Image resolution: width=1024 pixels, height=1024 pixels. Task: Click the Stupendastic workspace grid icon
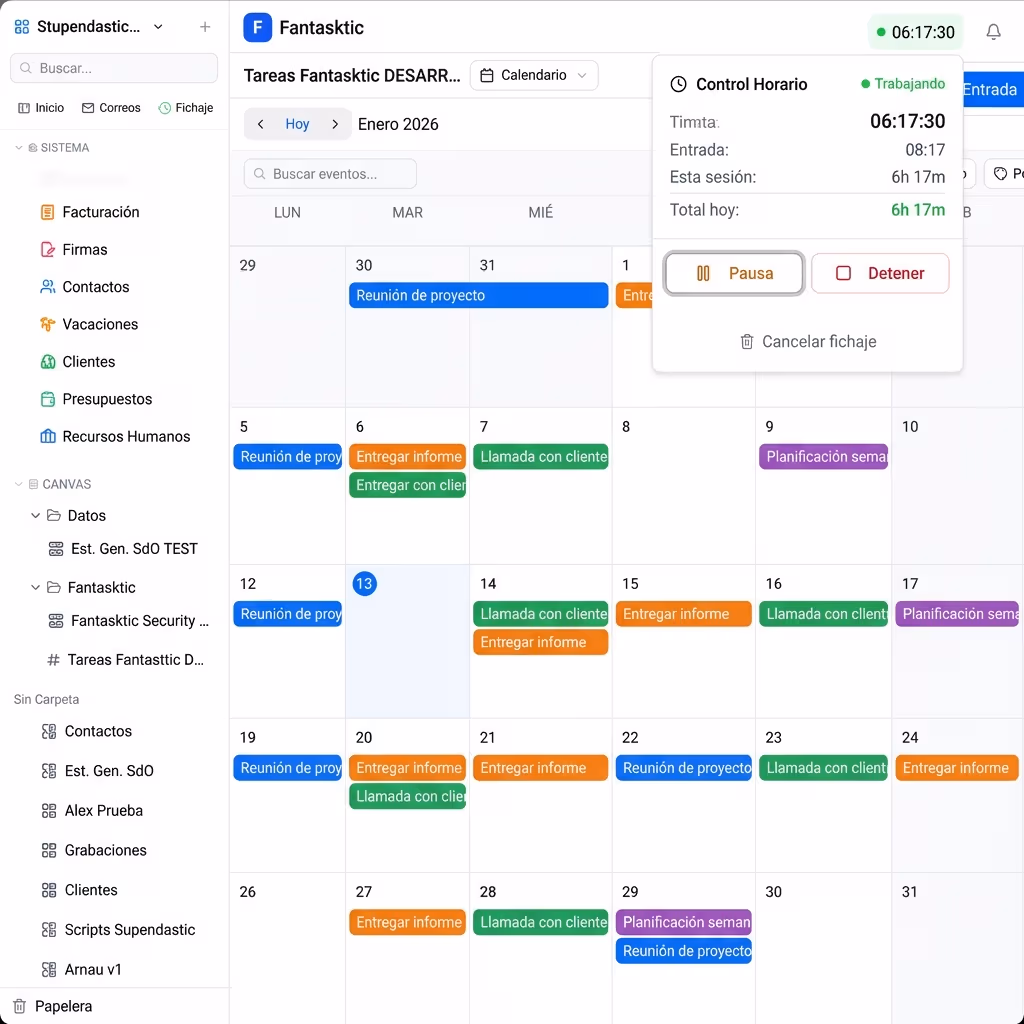(x=22, y=27)
